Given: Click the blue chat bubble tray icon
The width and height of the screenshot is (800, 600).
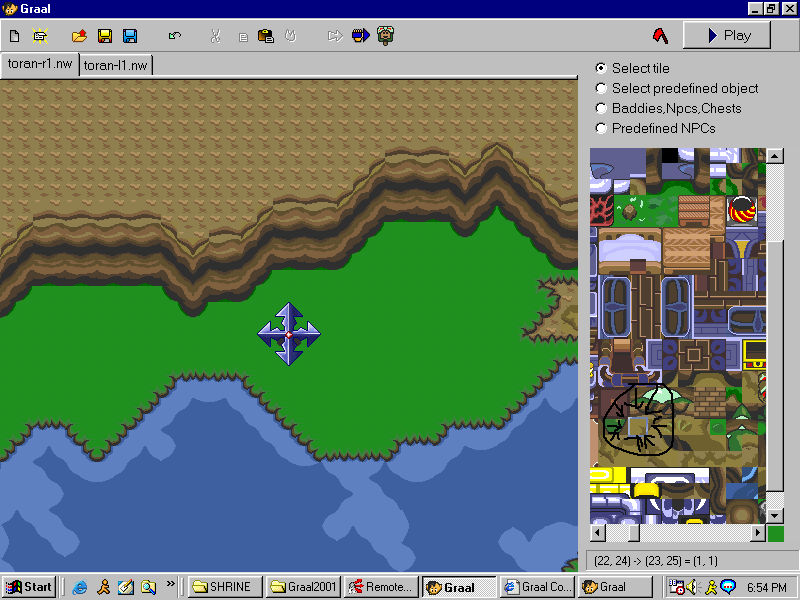Looking at the screenshot, I should coord(728,587).
